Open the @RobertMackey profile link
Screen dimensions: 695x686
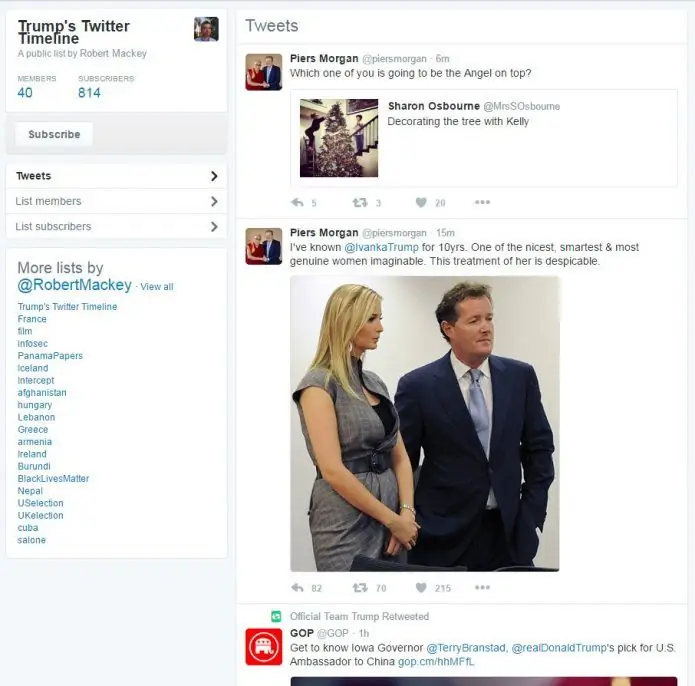pyautogui.click(x=74, y=285)
